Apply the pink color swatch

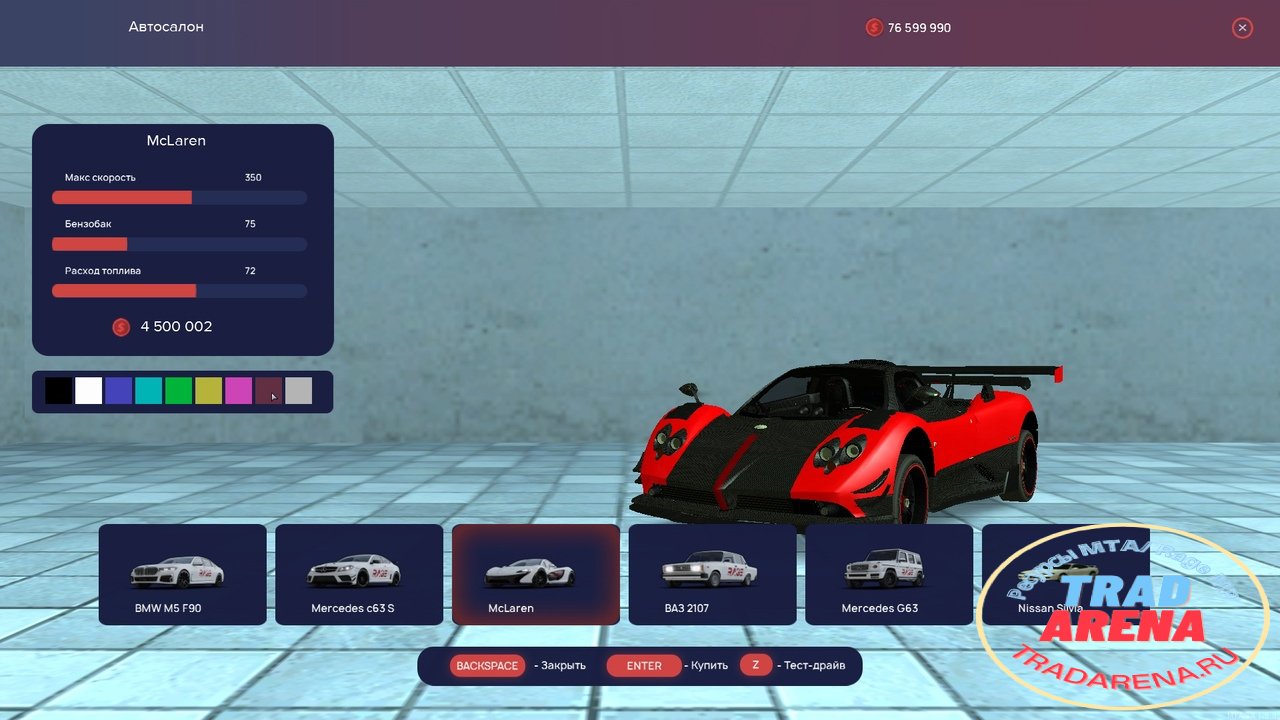[x=238, y=391]
